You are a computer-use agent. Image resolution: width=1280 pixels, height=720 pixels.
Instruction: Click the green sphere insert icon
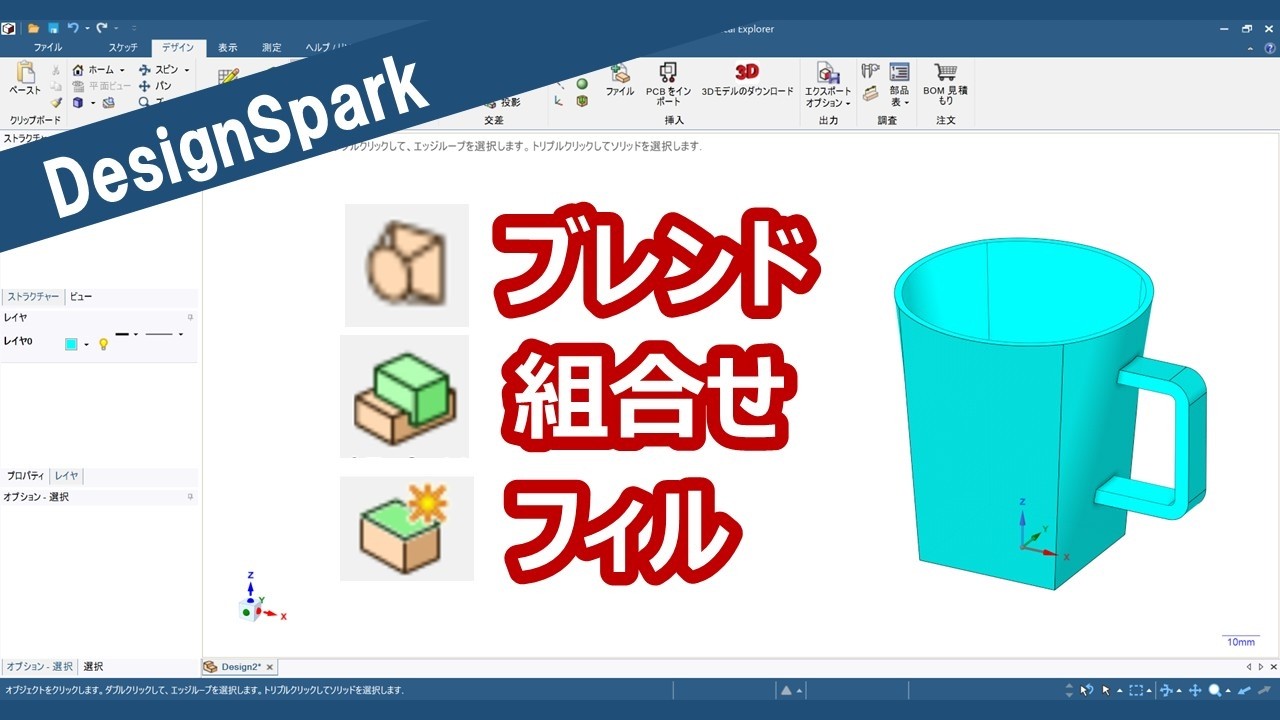(x=581, y=83)
